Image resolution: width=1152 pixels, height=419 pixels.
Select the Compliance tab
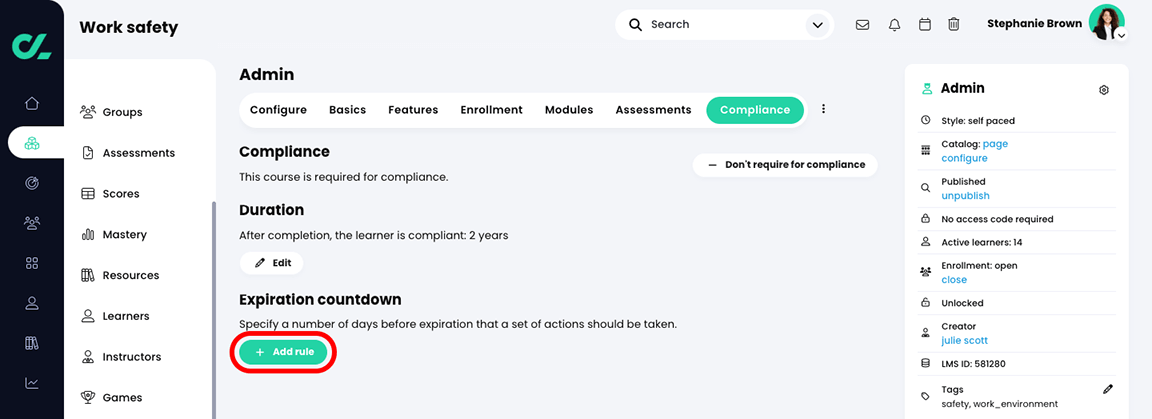755,110
